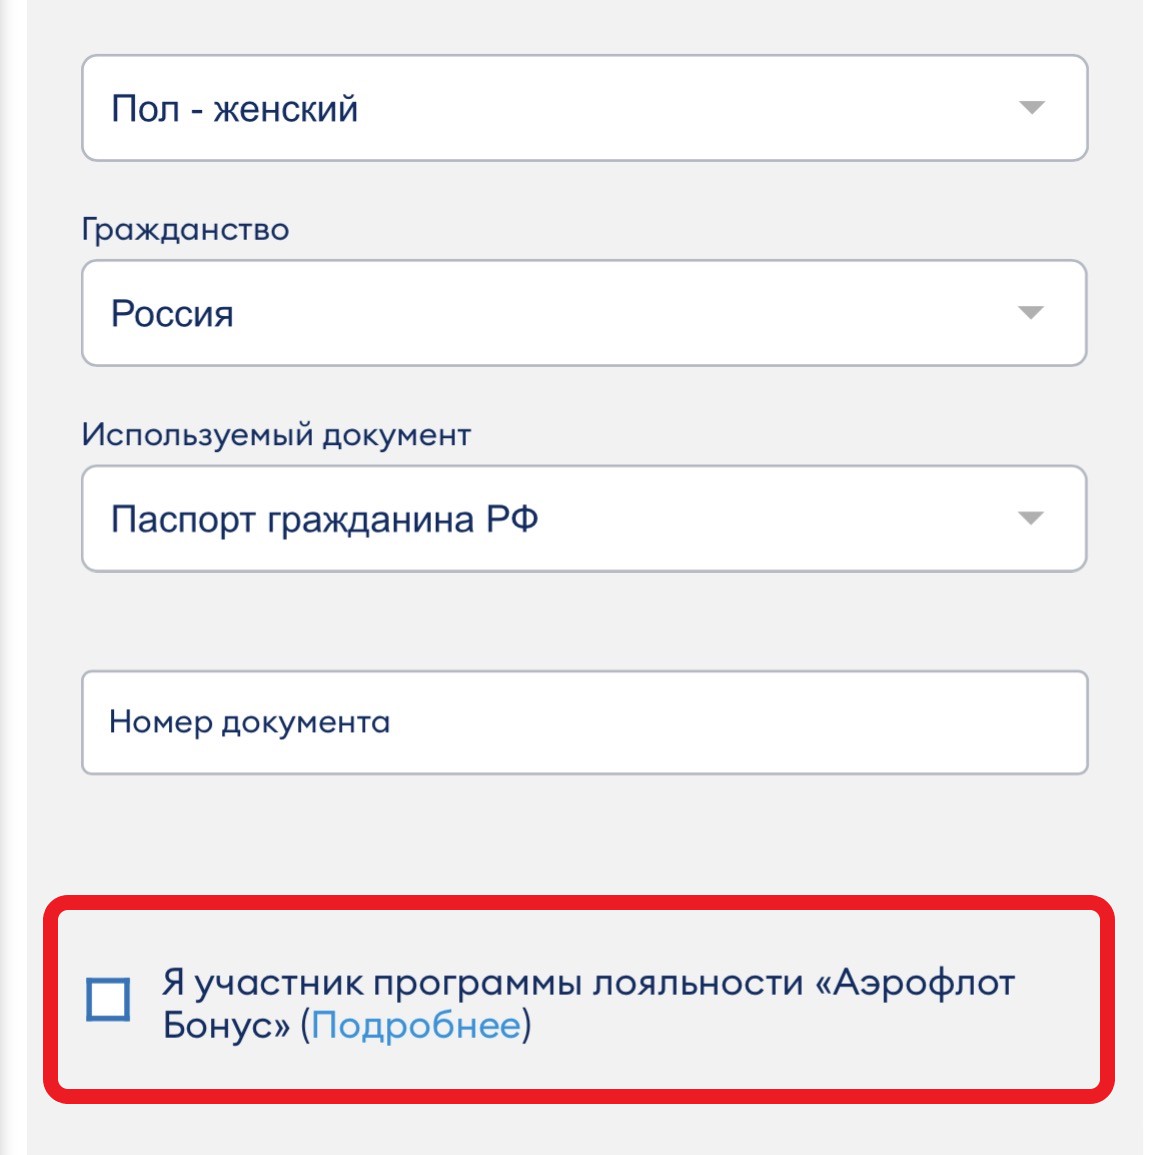The width and height of the screenshot is (1170, 1155).
Task: Expand the Гражданство combo box showing Россия
Action: 584,313
